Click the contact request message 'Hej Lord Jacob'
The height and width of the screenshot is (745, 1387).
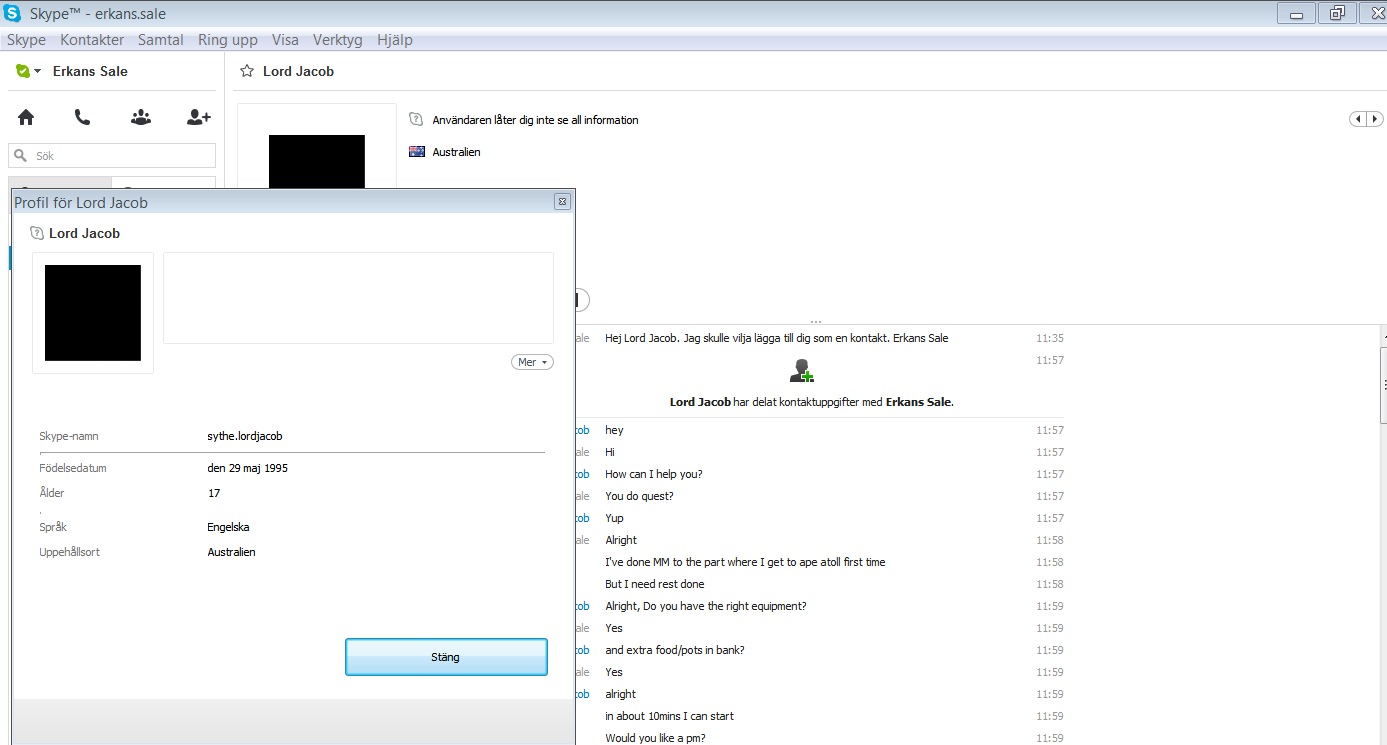[777, 338]
